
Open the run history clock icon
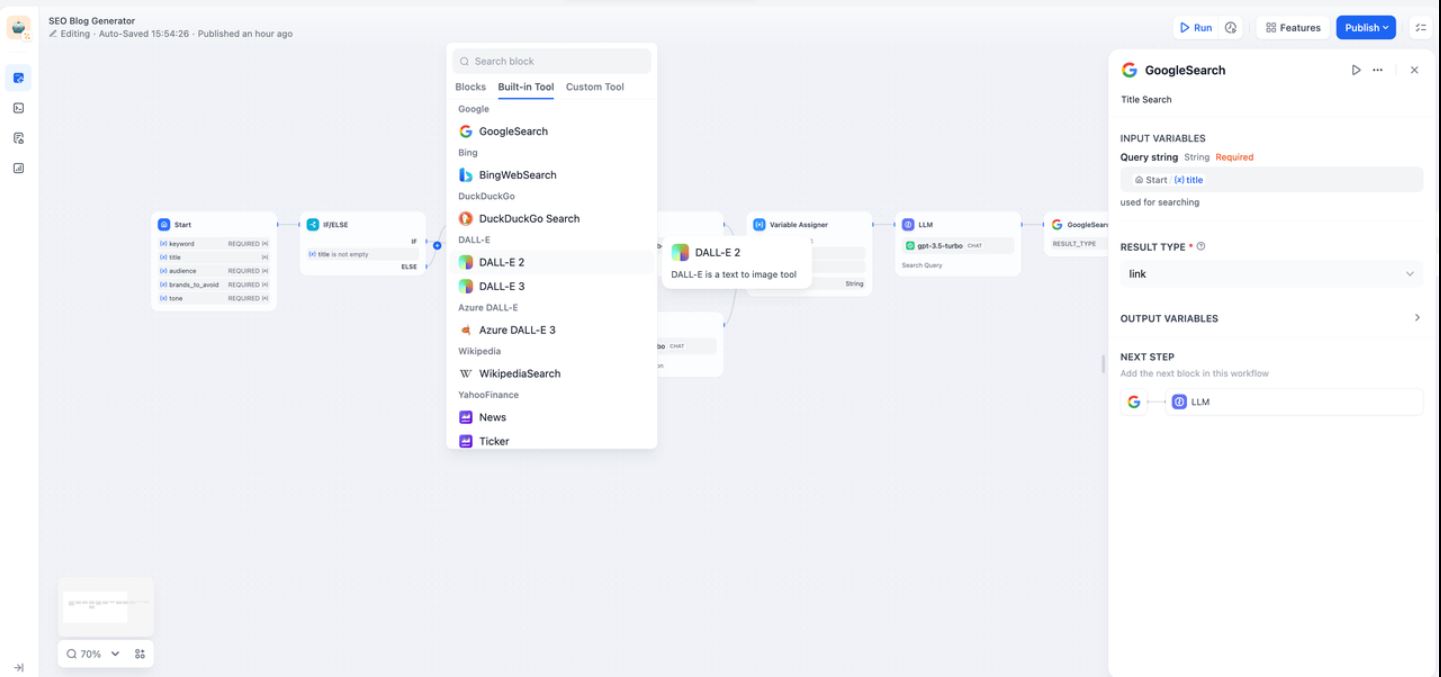point(1230,28)
